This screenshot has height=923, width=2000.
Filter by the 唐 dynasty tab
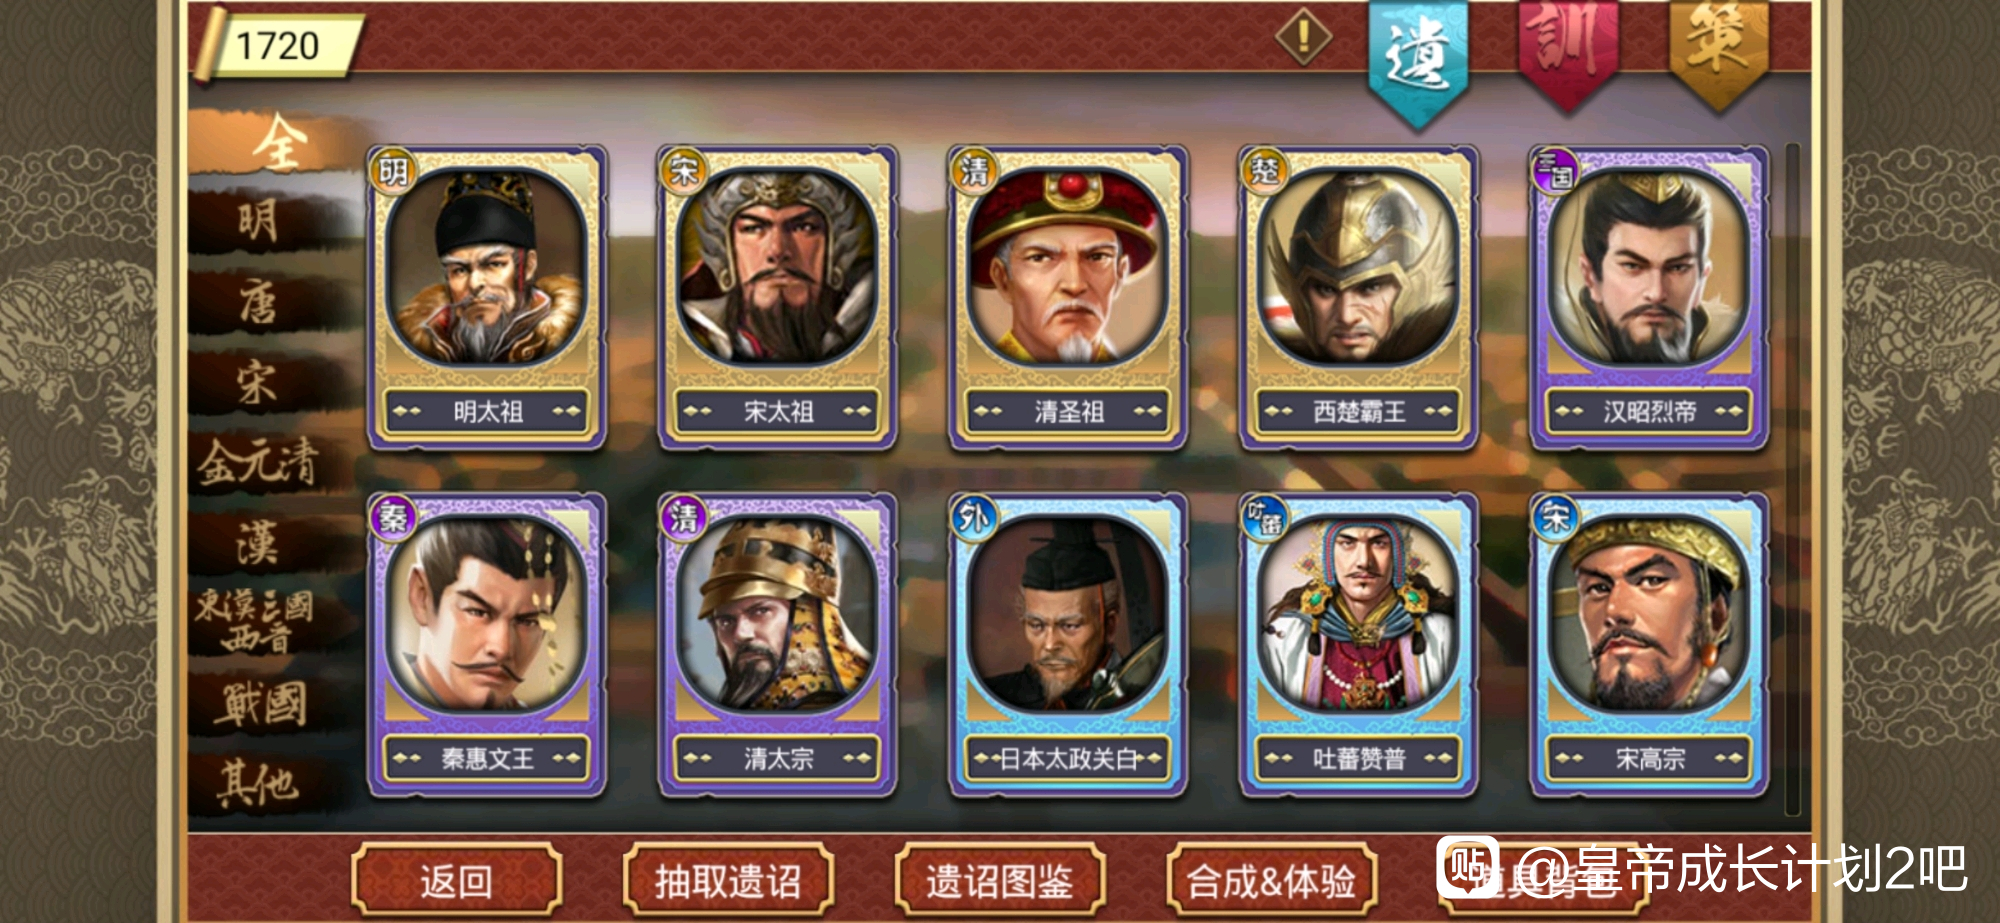click(258, 302)
